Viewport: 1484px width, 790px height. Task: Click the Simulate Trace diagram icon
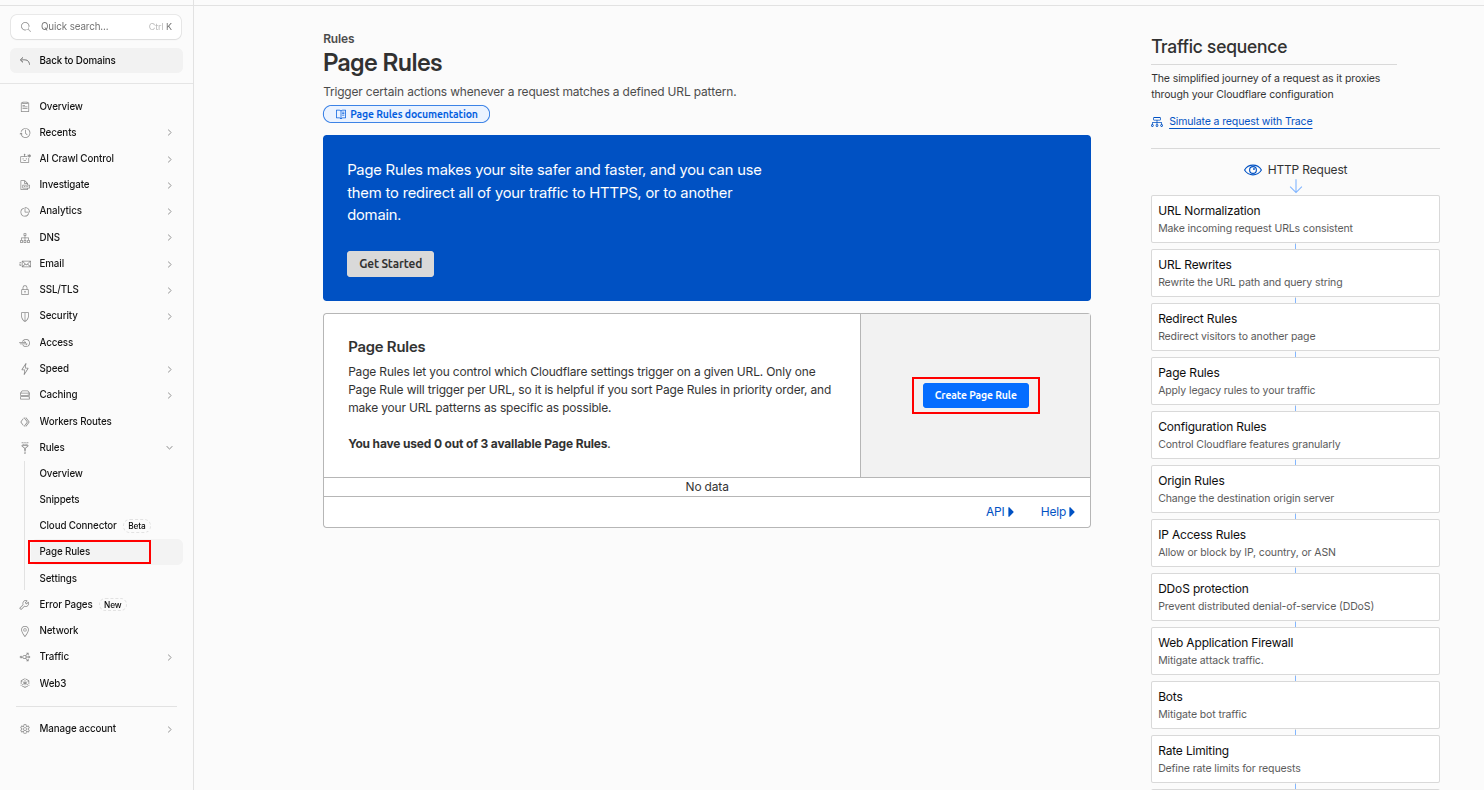(x=1158, y=122)
